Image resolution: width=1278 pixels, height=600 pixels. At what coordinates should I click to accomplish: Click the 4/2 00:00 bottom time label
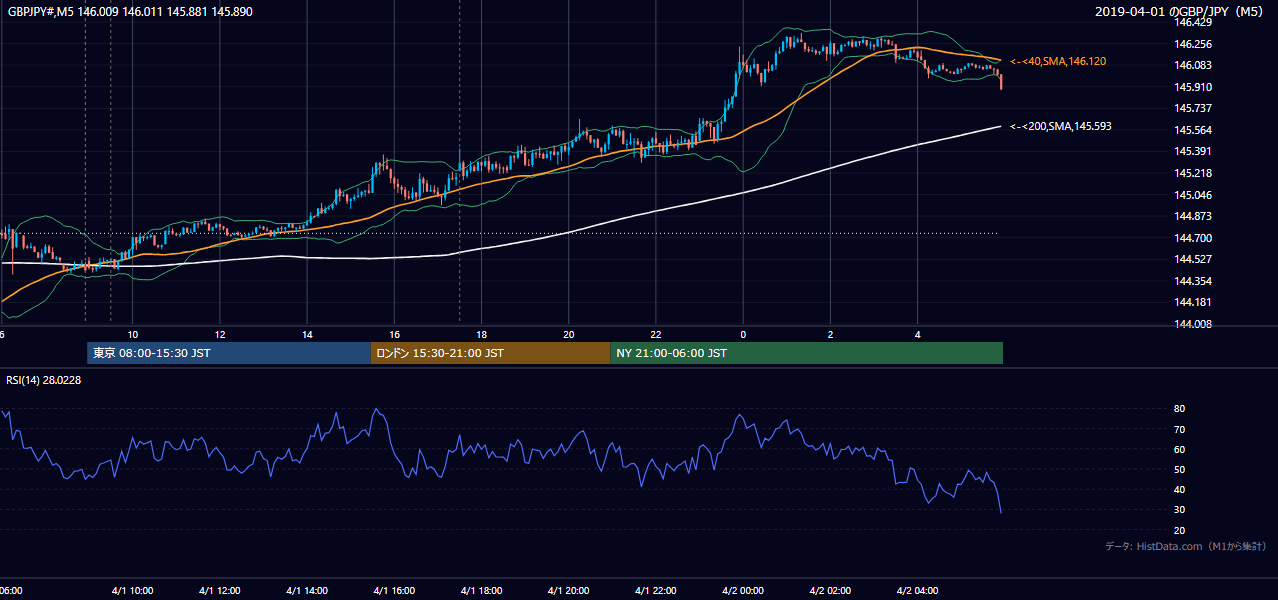[x=743, y=591]
